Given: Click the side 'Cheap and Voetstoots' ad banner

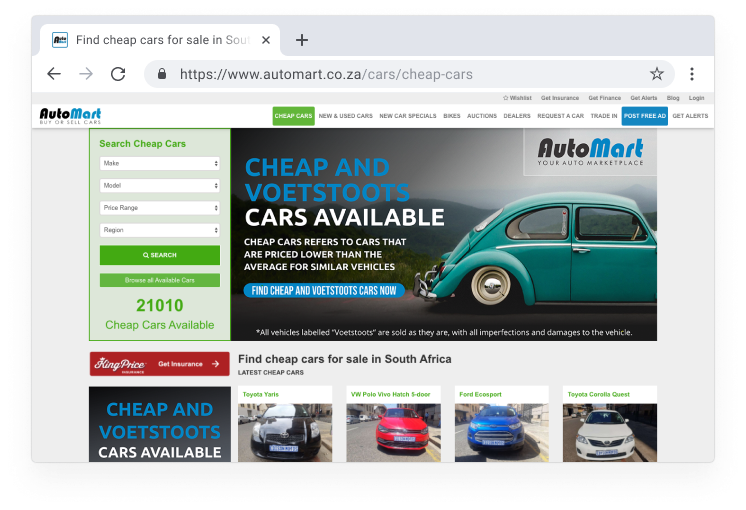Looking at the screenshot, I should coord(160,424).
